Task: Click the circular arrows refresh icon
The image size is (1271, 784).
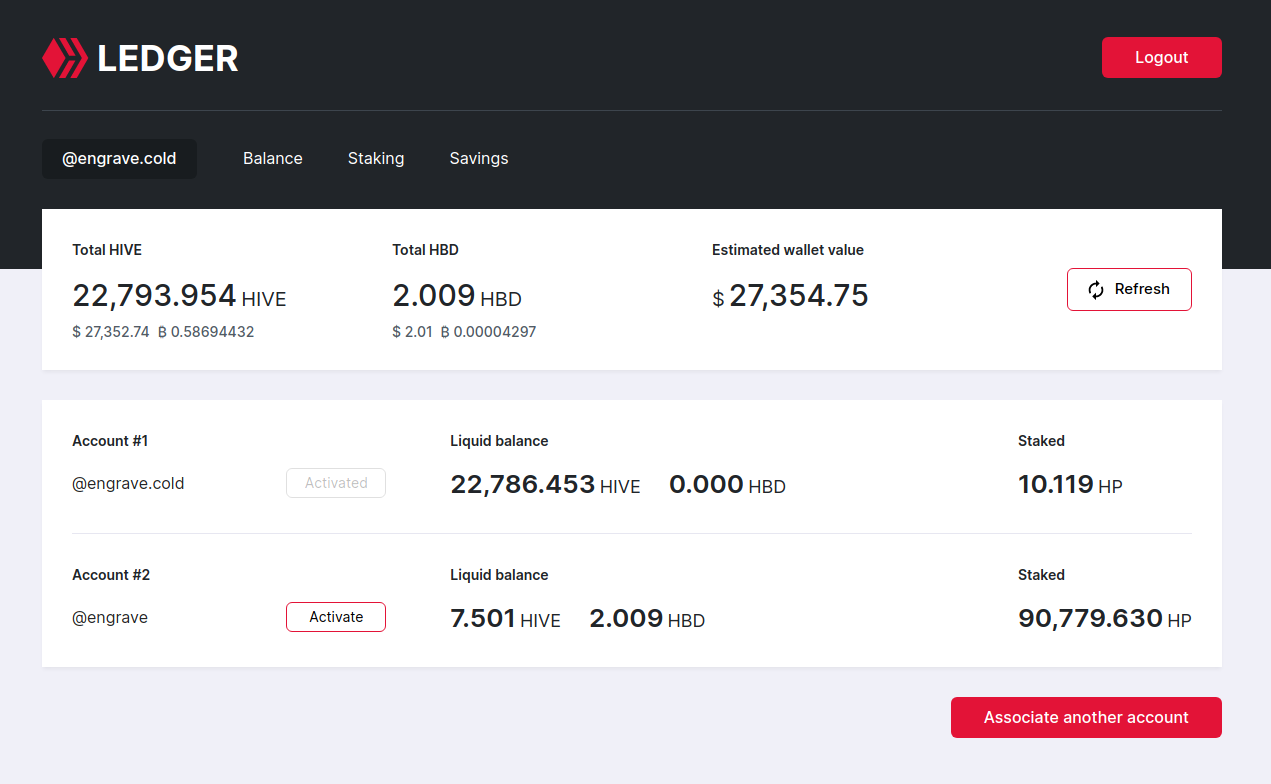Action: 1096,290
